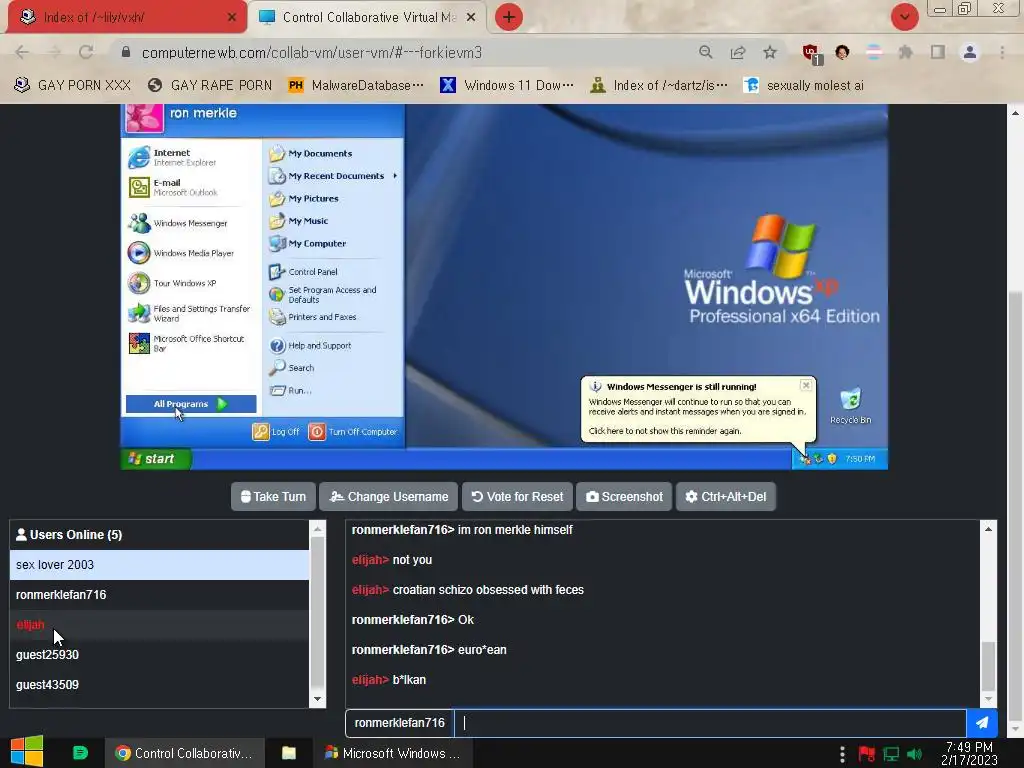1024x768 pixels.
Task: Open the red tab search dropdown chevron
Action: [904, 17]
